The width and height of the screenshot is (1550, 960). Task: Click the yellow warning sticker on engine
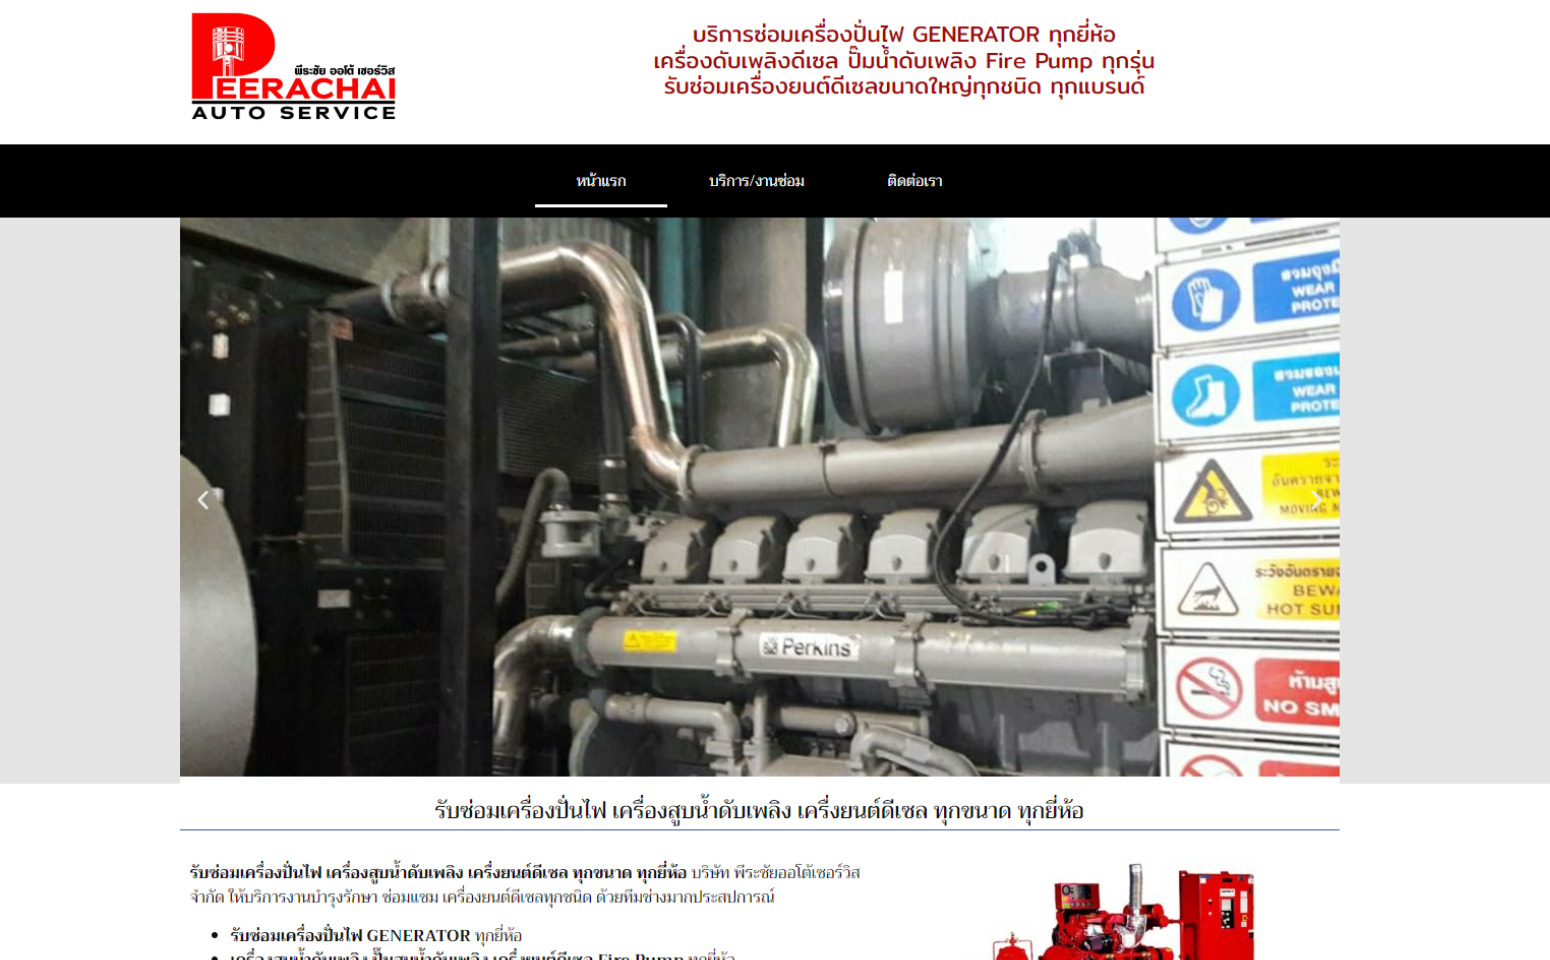(x=649, y=640)
